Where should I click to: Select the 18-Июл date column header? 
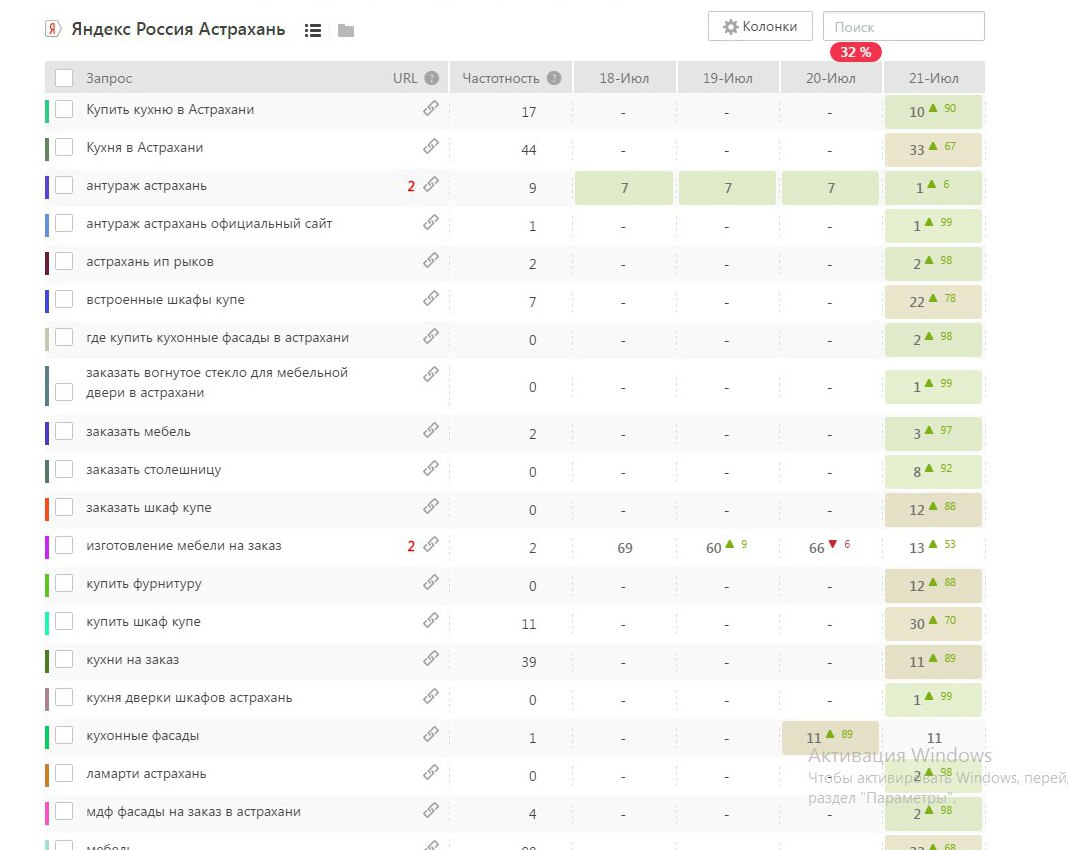[x=624, y=78]
